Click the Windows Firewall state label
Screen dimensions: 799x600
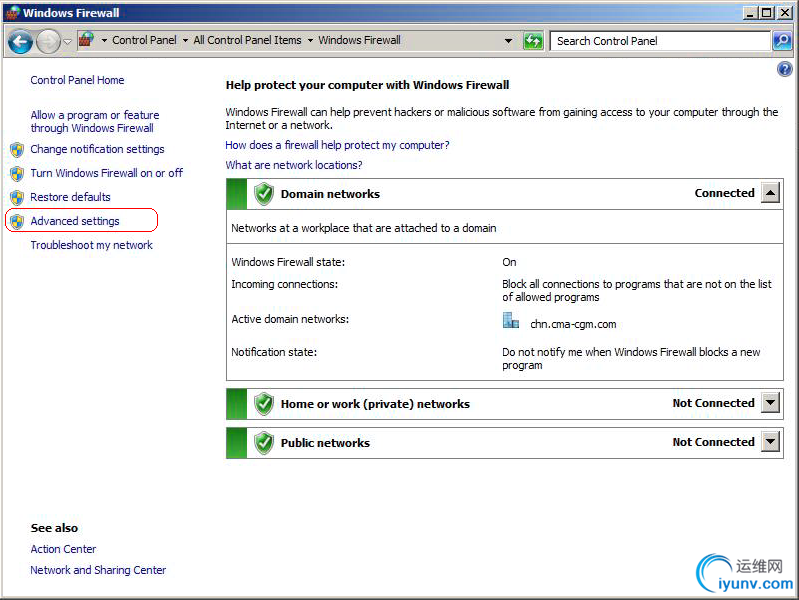pos(288,262)
